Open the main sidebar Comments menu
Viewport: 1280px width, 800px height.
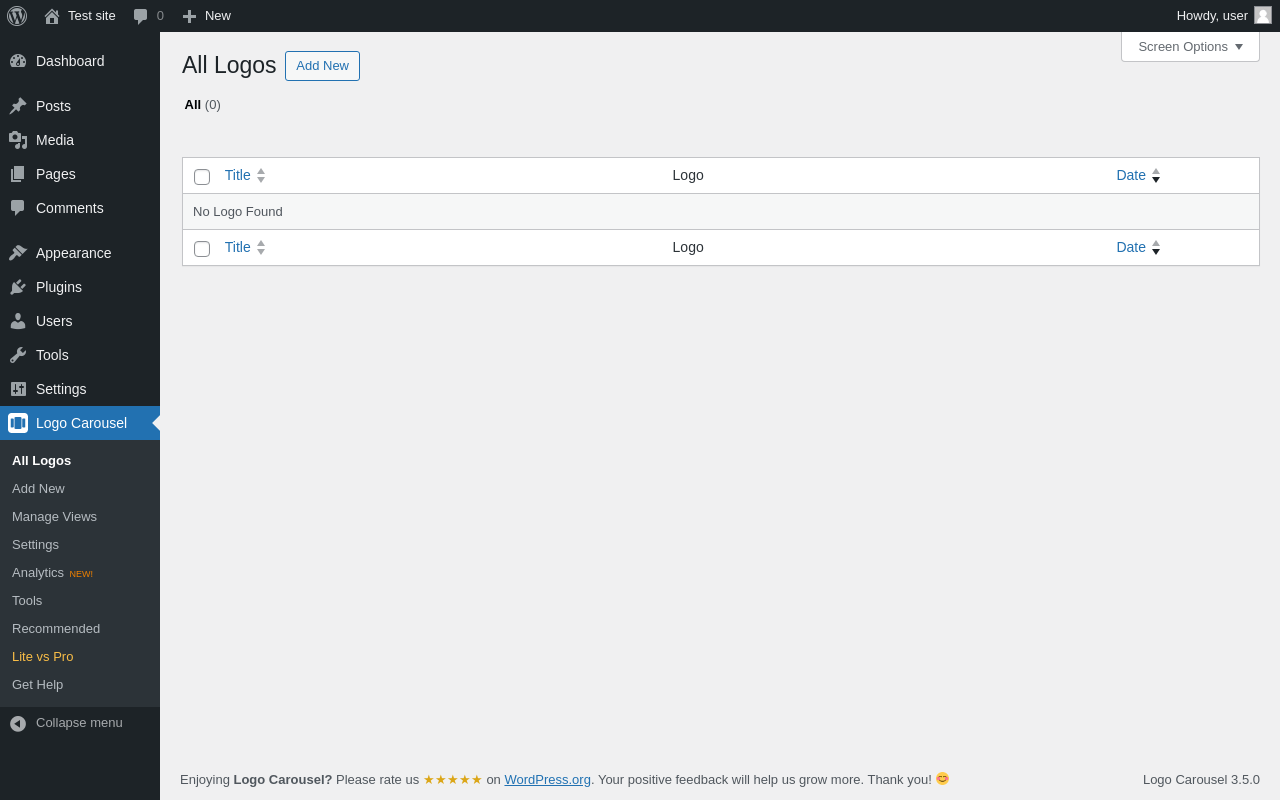click(80, 208)
